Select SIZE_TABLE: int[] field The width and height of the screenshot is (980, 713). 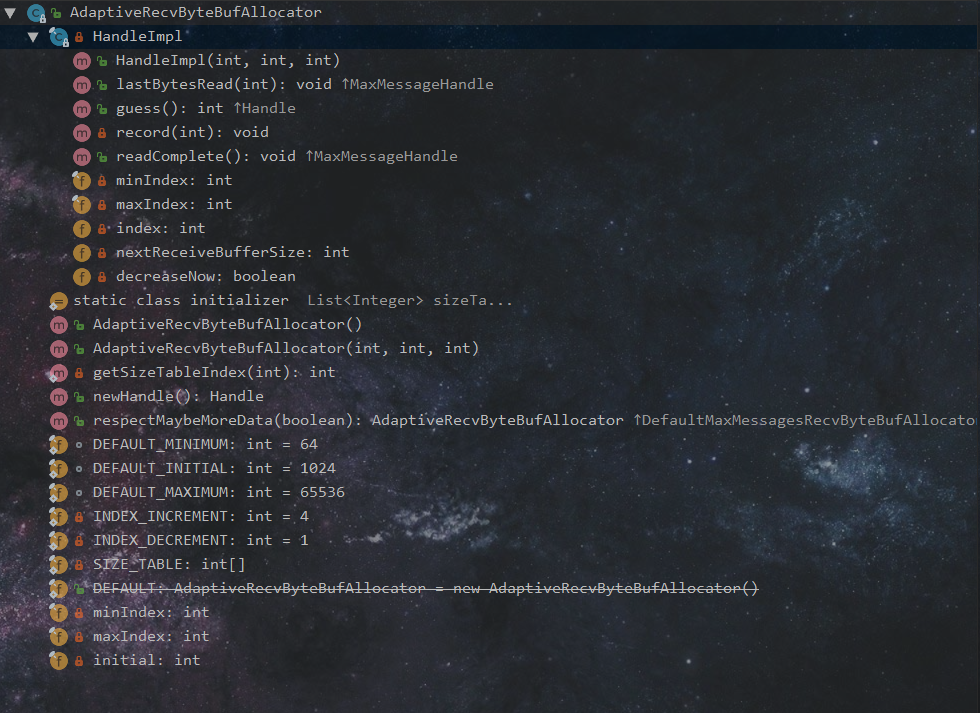[169, 565]
